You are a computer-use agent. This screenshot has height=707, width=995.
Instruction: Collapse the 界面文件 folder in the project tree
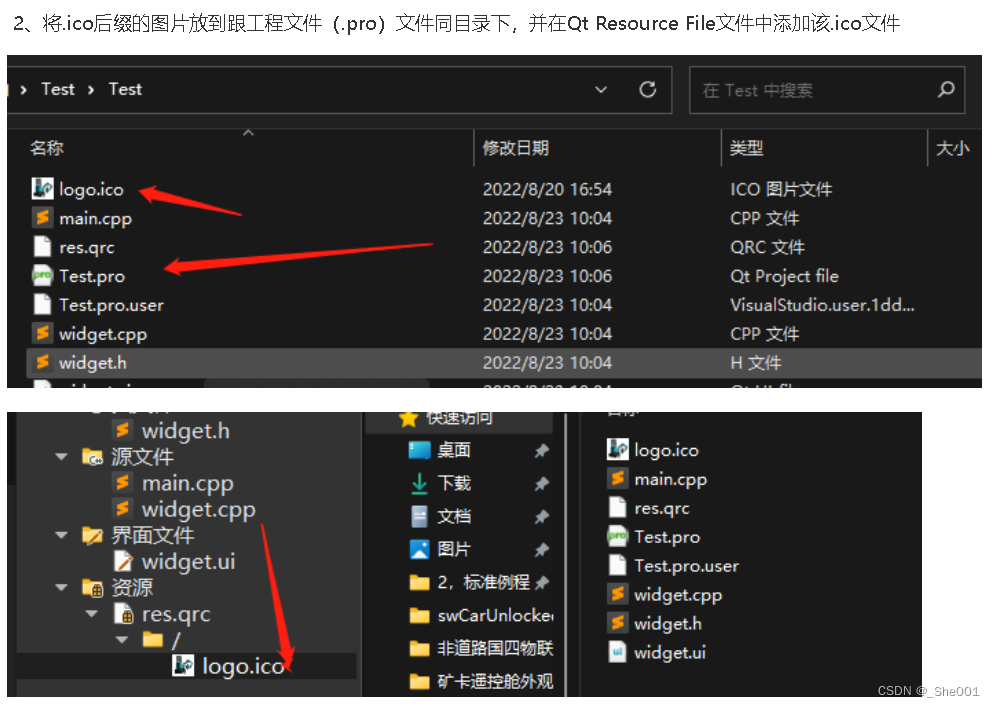pyautogui.click(x=62, y=535)
